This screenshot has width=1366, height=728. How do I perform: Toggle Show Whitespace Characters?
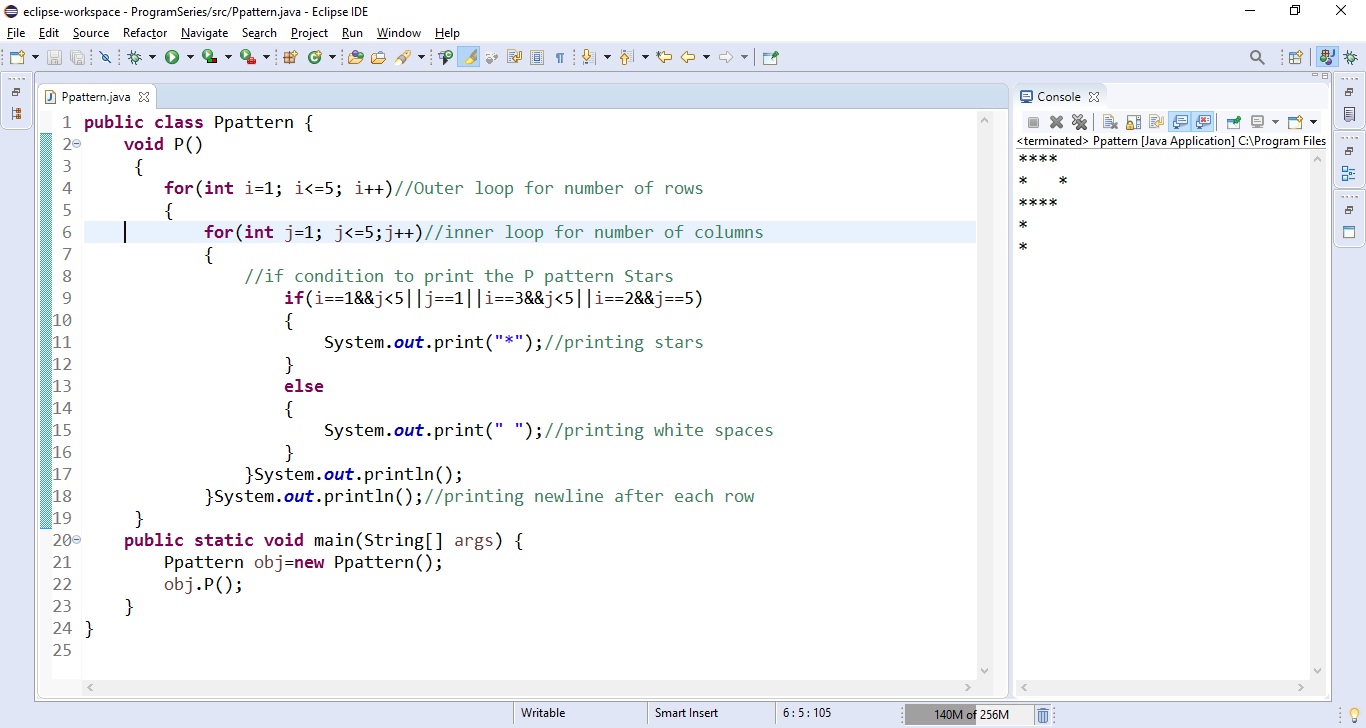point(559,57)
